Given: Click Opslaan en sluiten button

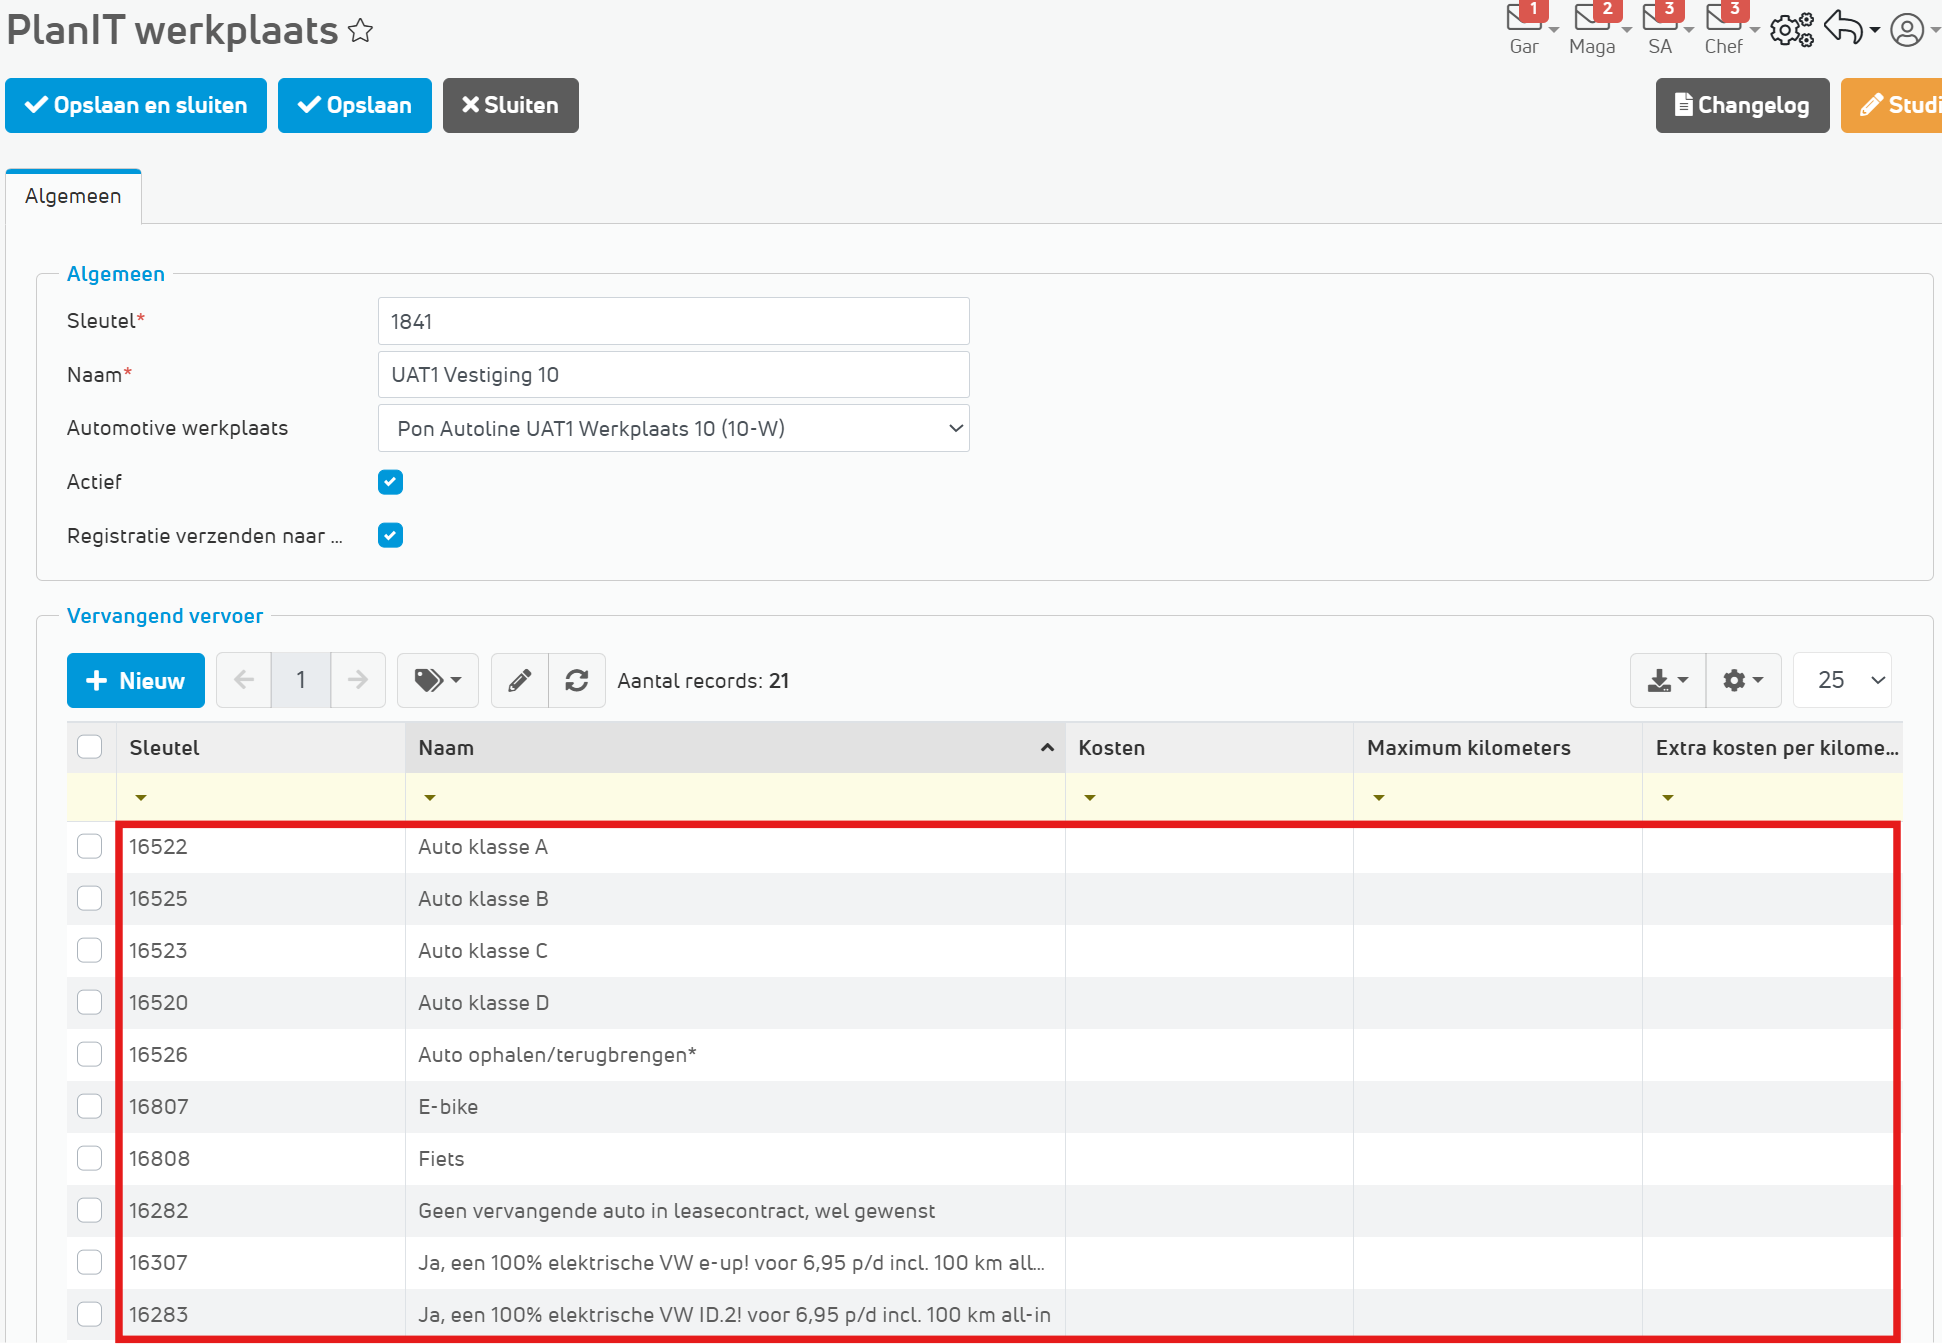Looking at the screenshot, I should (x=136, y=105).
